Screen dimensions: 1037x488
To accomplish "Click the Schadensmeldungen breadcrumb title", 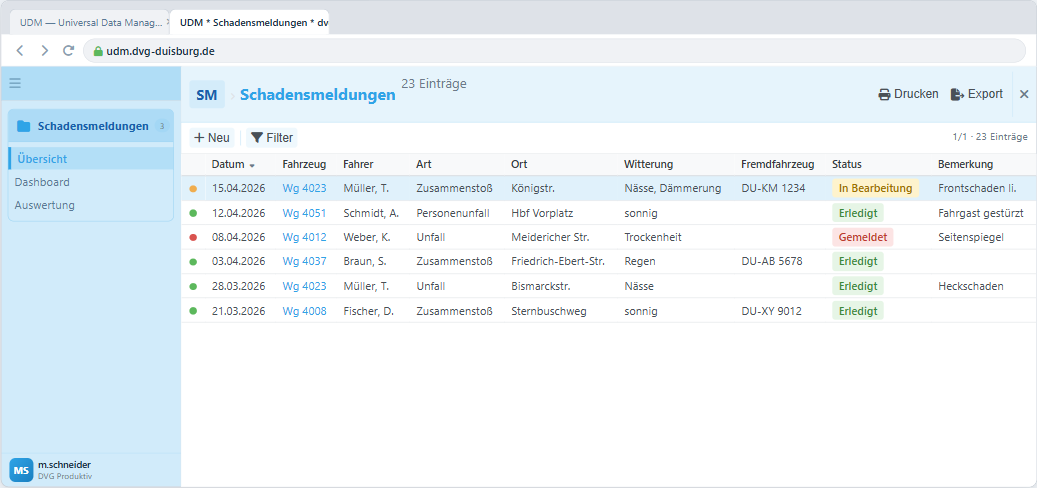I will coord(317,95).
